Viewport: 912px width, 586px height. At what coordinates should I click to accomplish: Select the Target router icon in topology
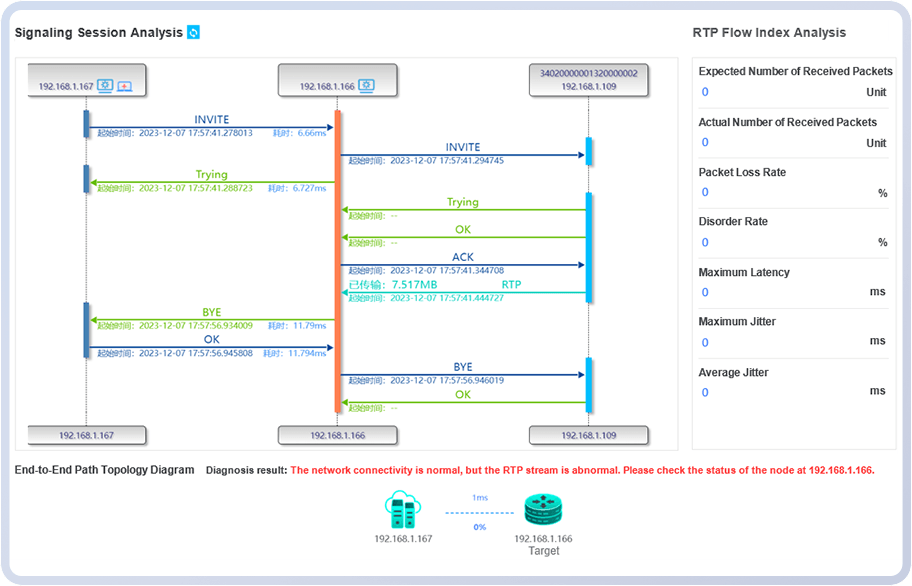tap(543, 510)
